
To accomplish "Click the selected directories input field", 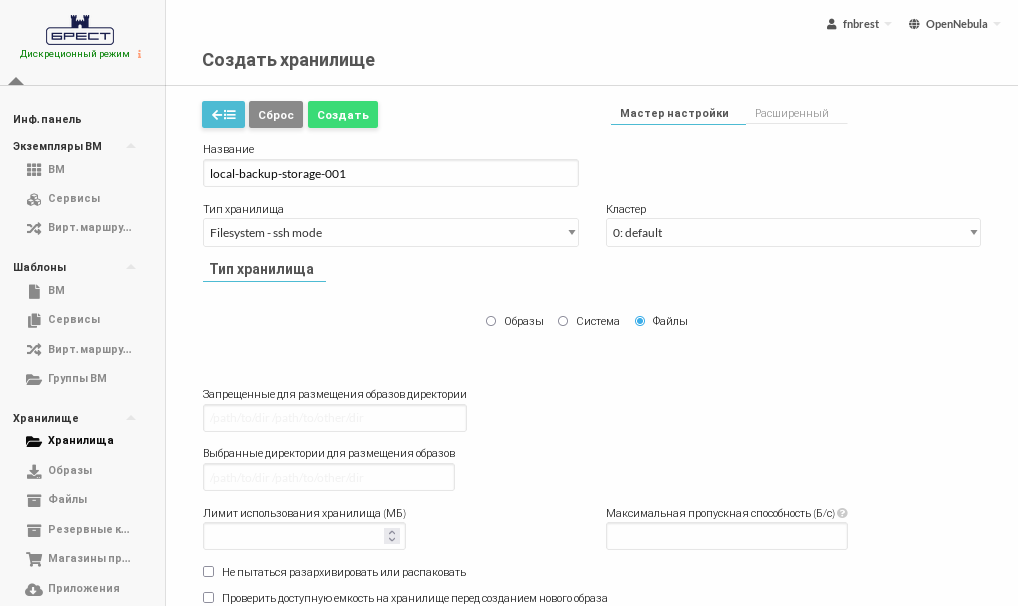I will pos(329,477).
